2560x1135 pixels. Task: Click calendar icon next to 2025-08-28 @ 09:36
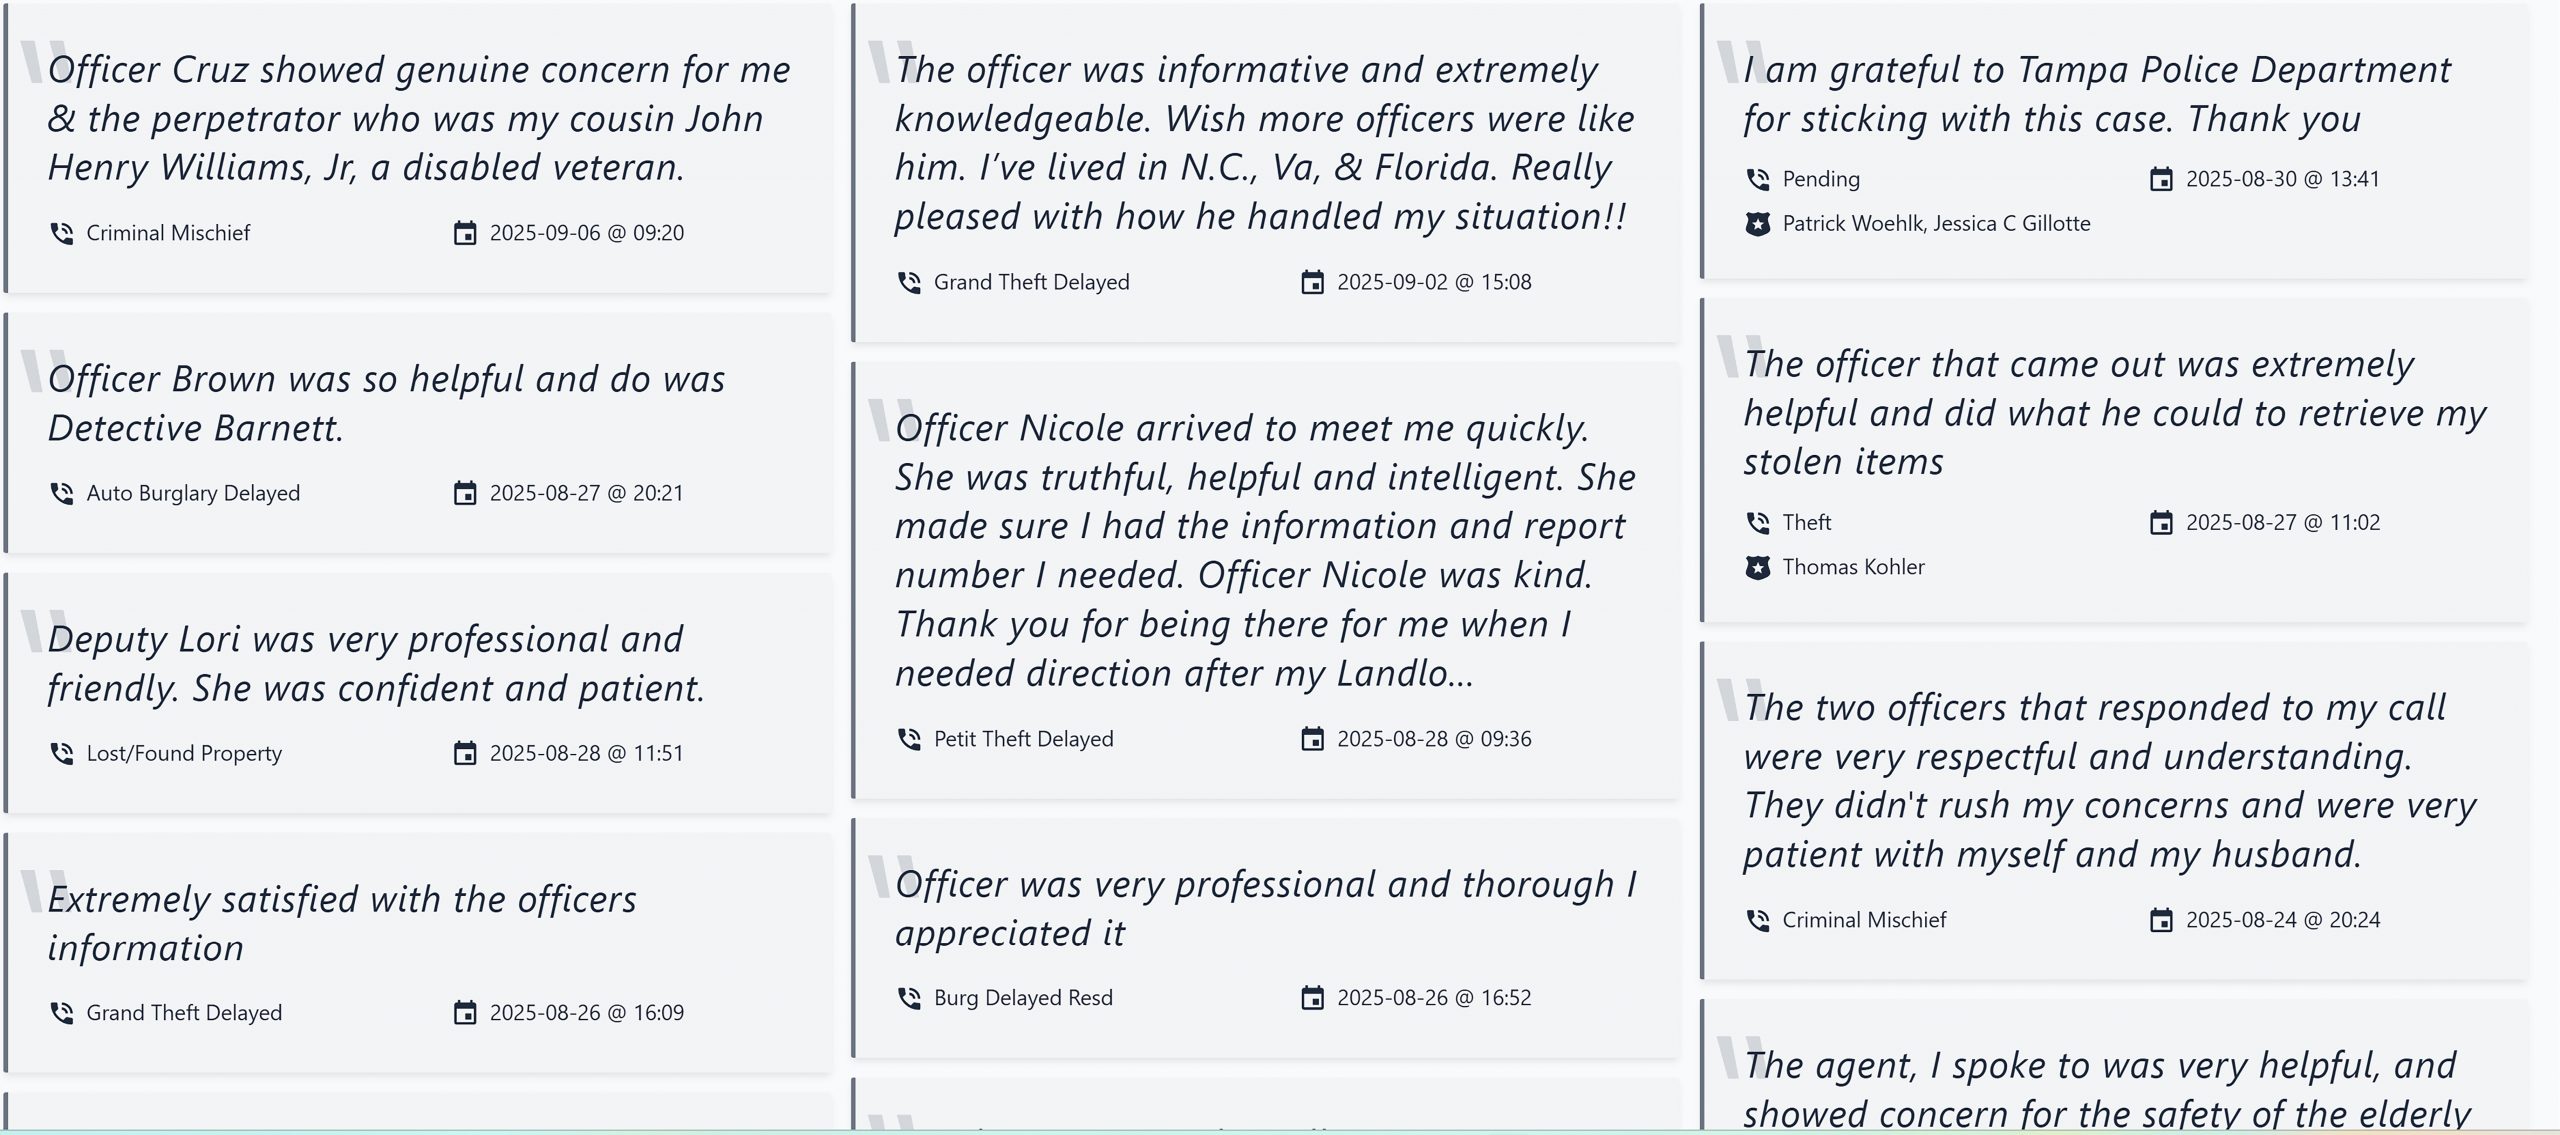tap(1312, 739)
